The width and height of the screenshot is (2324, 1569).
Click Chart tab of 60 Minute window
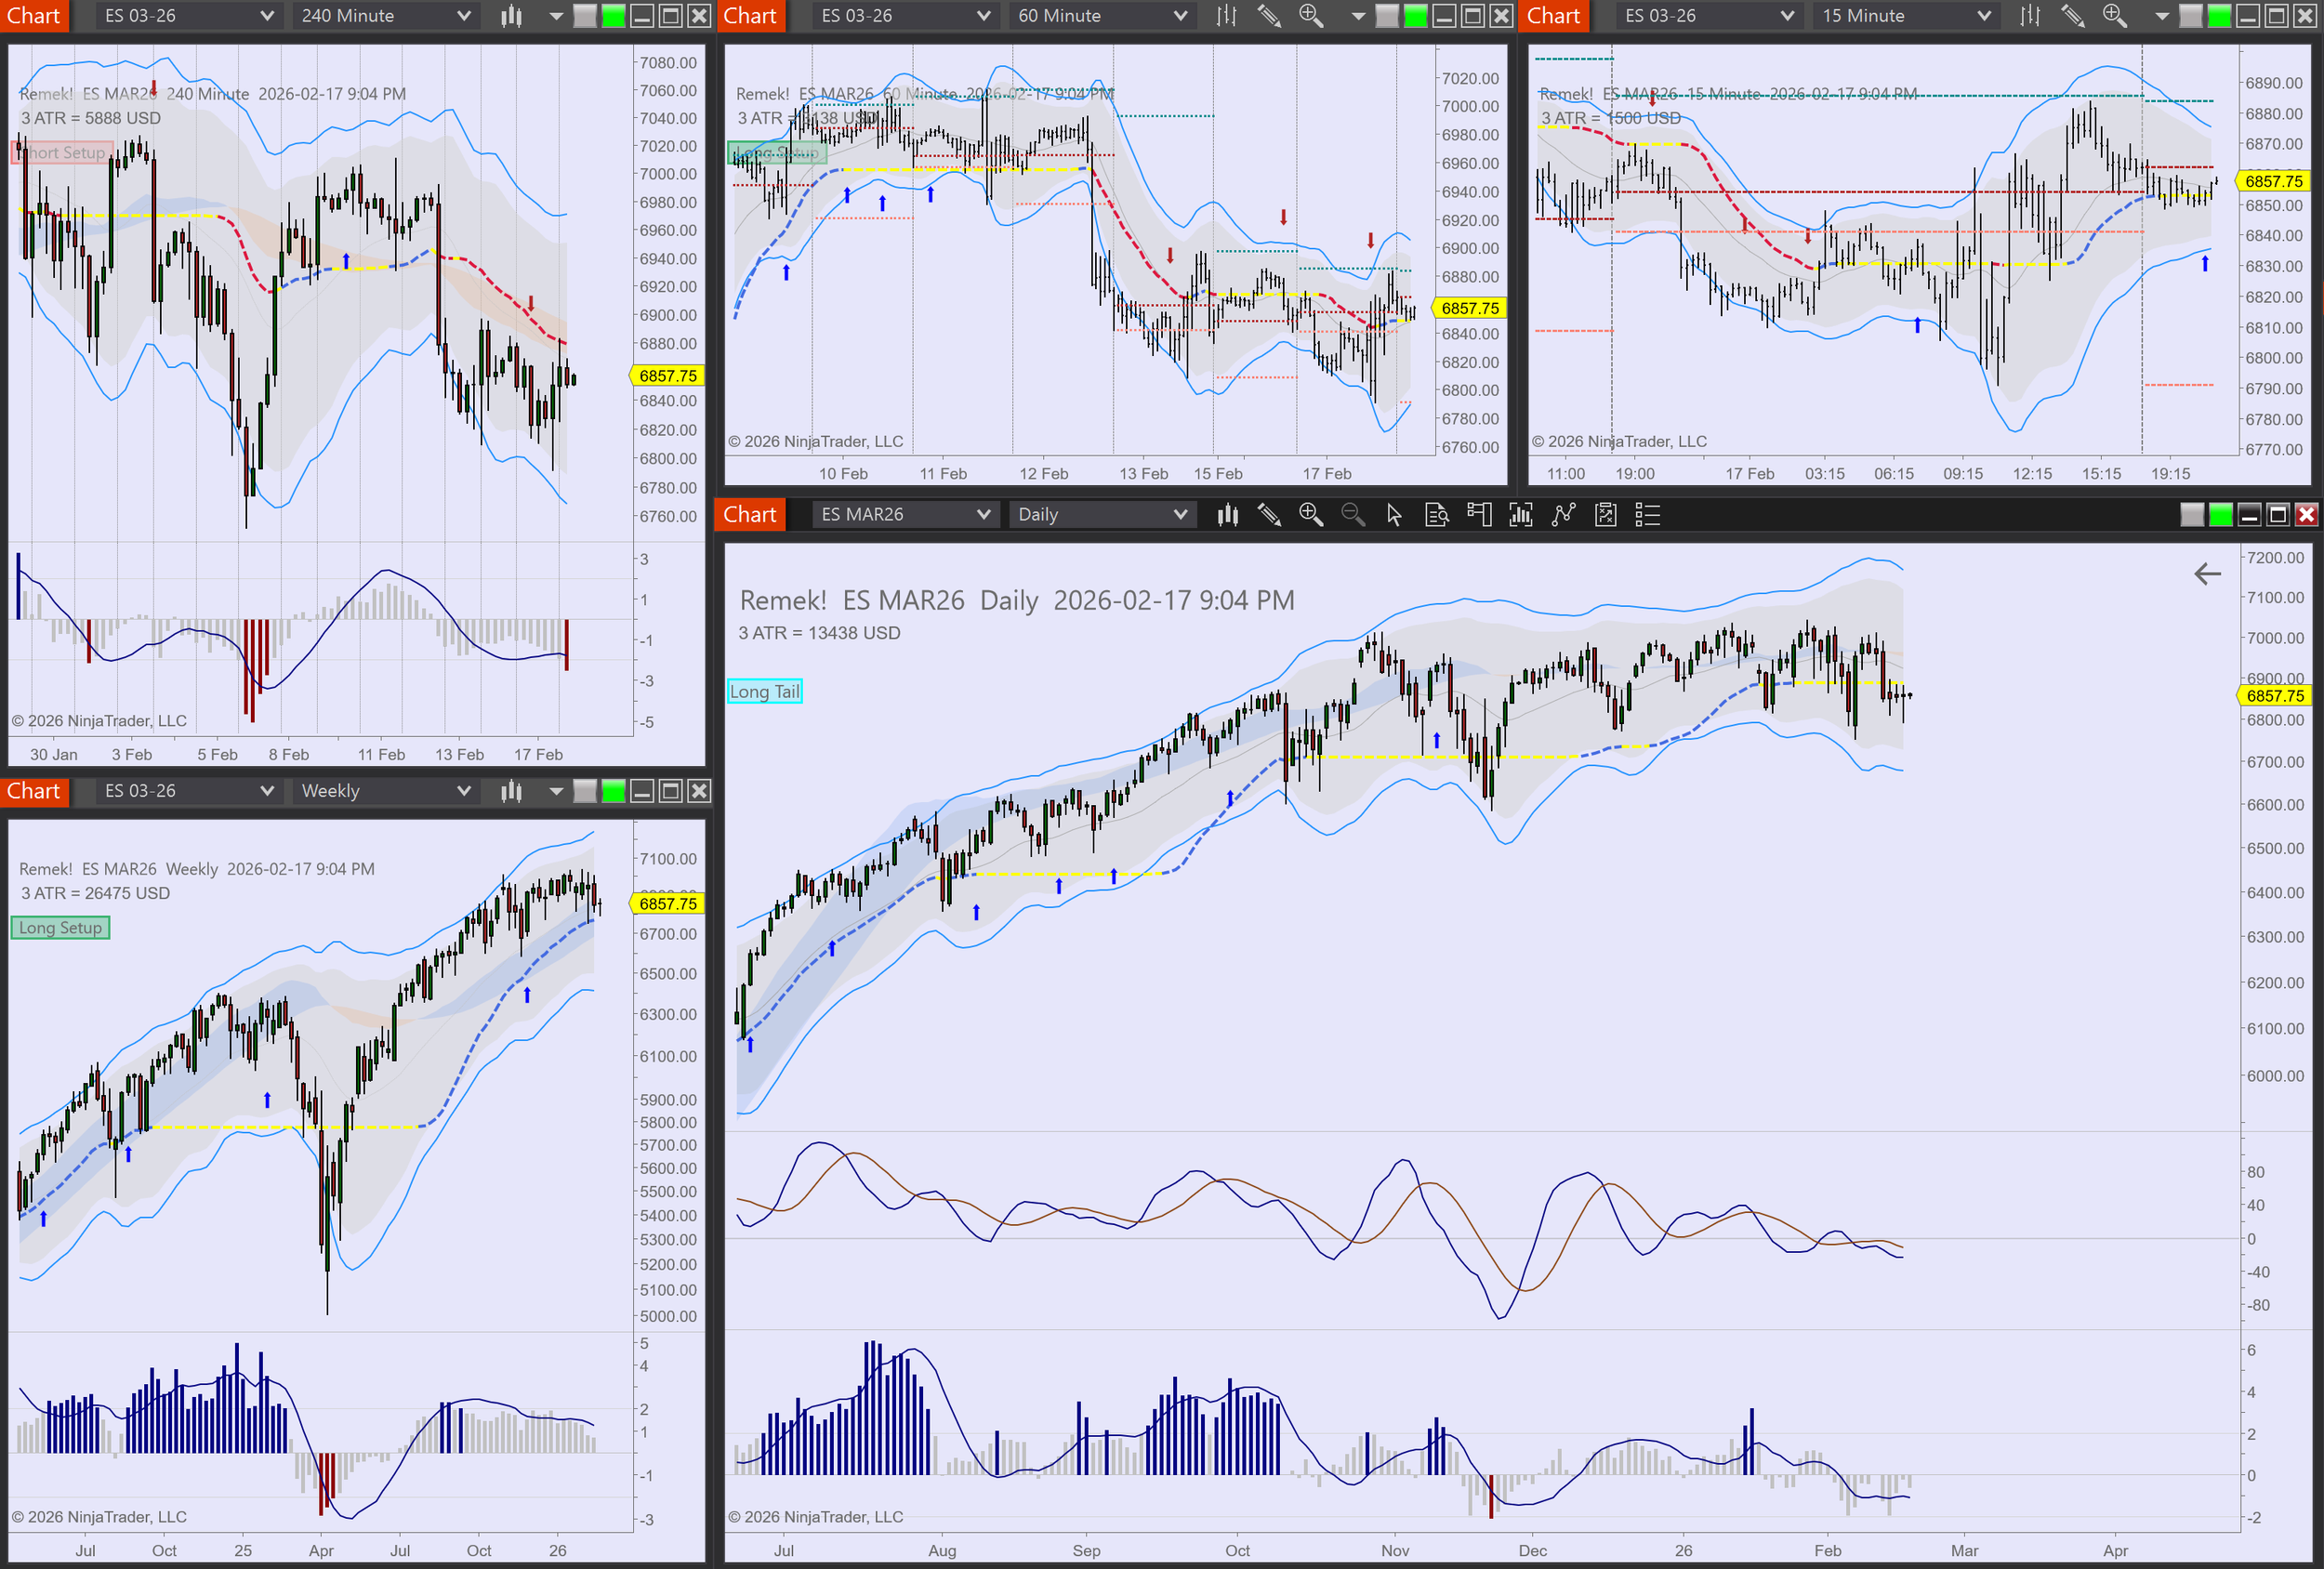[x=750, y=16]
